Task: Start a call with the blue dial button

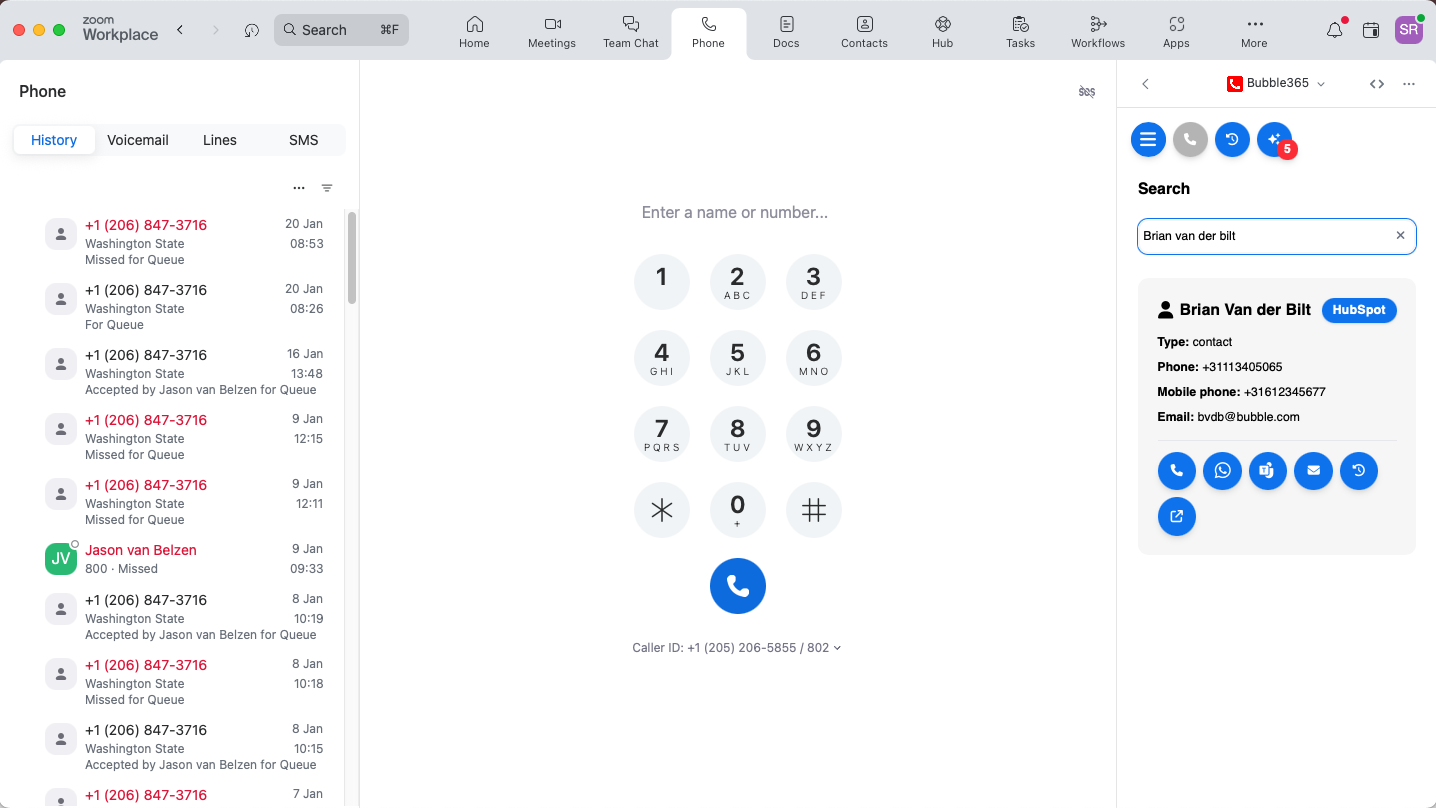Action: pyautogui.click(x=738, y=586)
